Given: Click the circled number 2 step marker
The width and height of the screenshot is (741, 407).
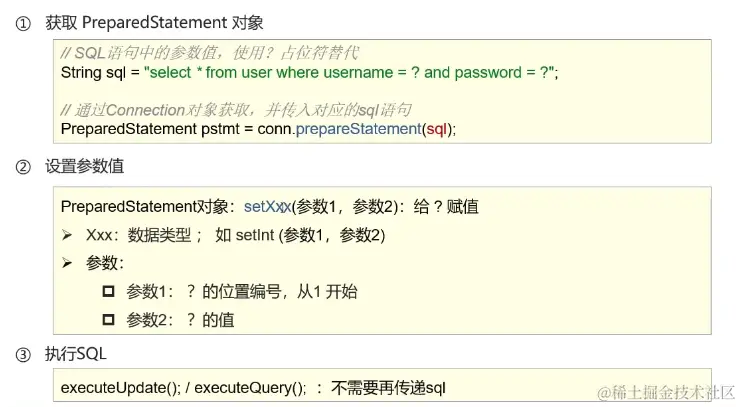Looking at the screenshot, I should point(23,167).
